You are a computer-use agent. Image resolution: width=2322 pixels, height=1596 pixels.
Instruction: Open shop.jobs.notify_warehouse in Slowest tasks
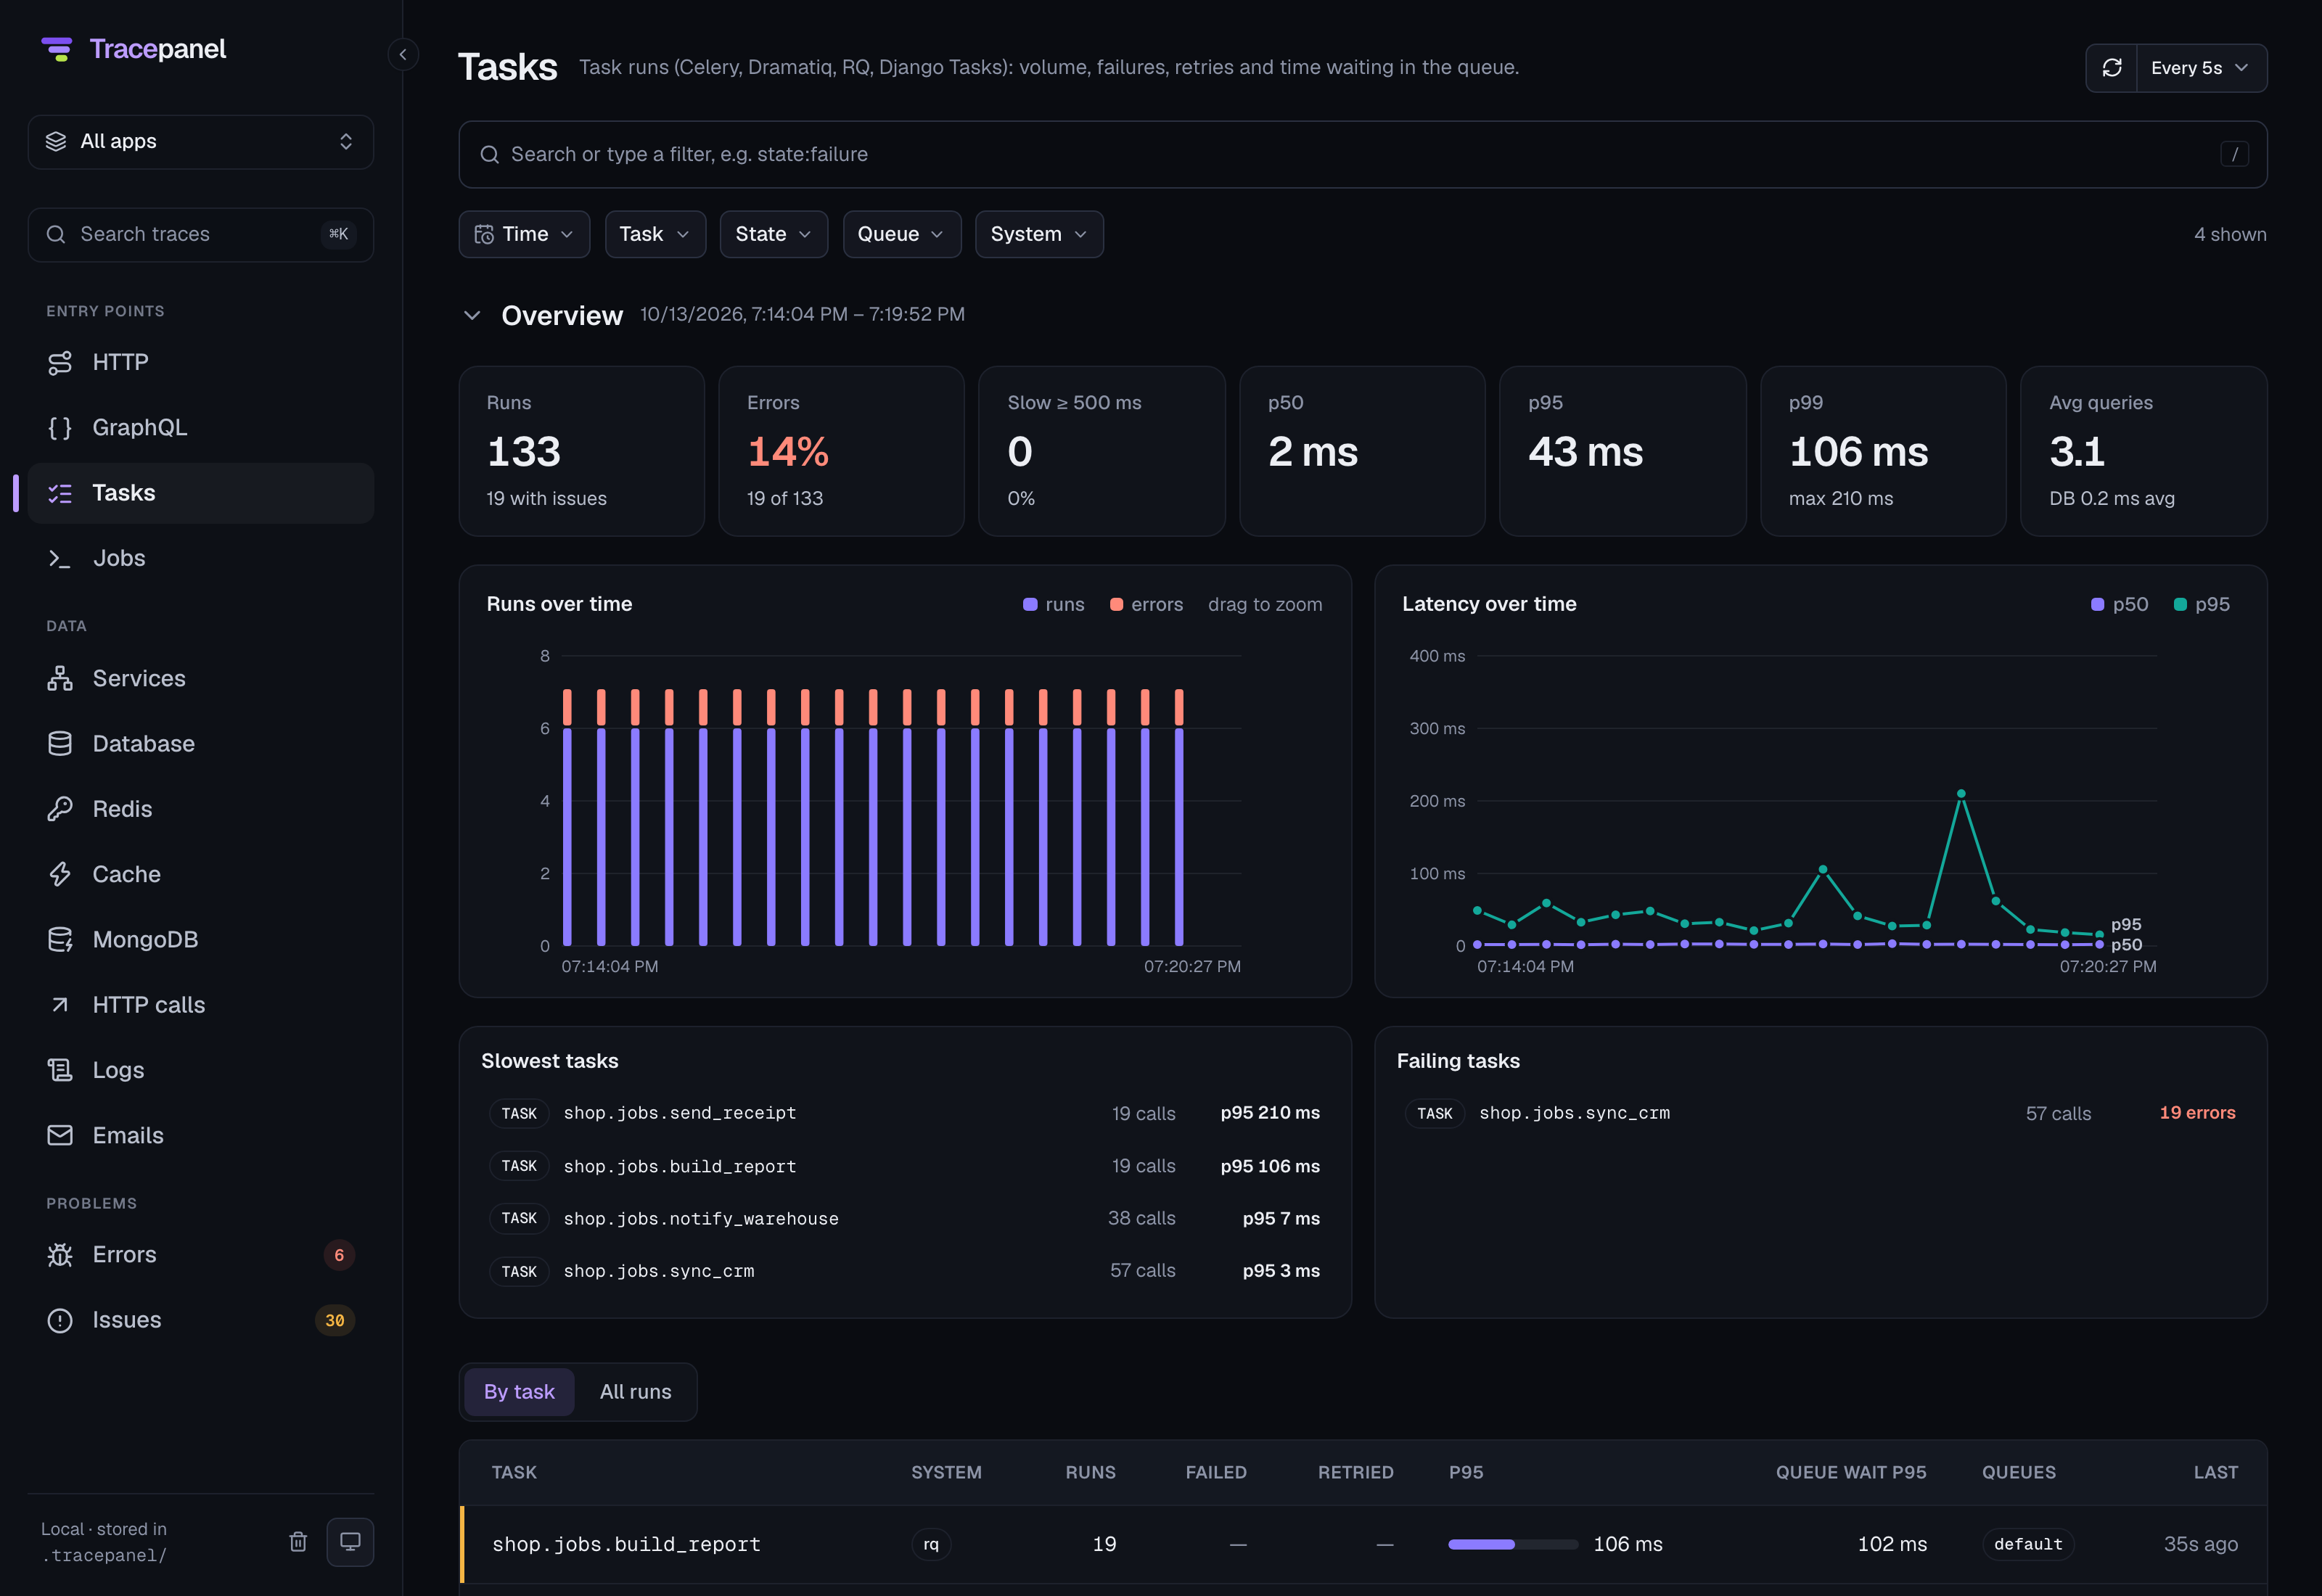pyautogui.click(x=904, y=1218)
